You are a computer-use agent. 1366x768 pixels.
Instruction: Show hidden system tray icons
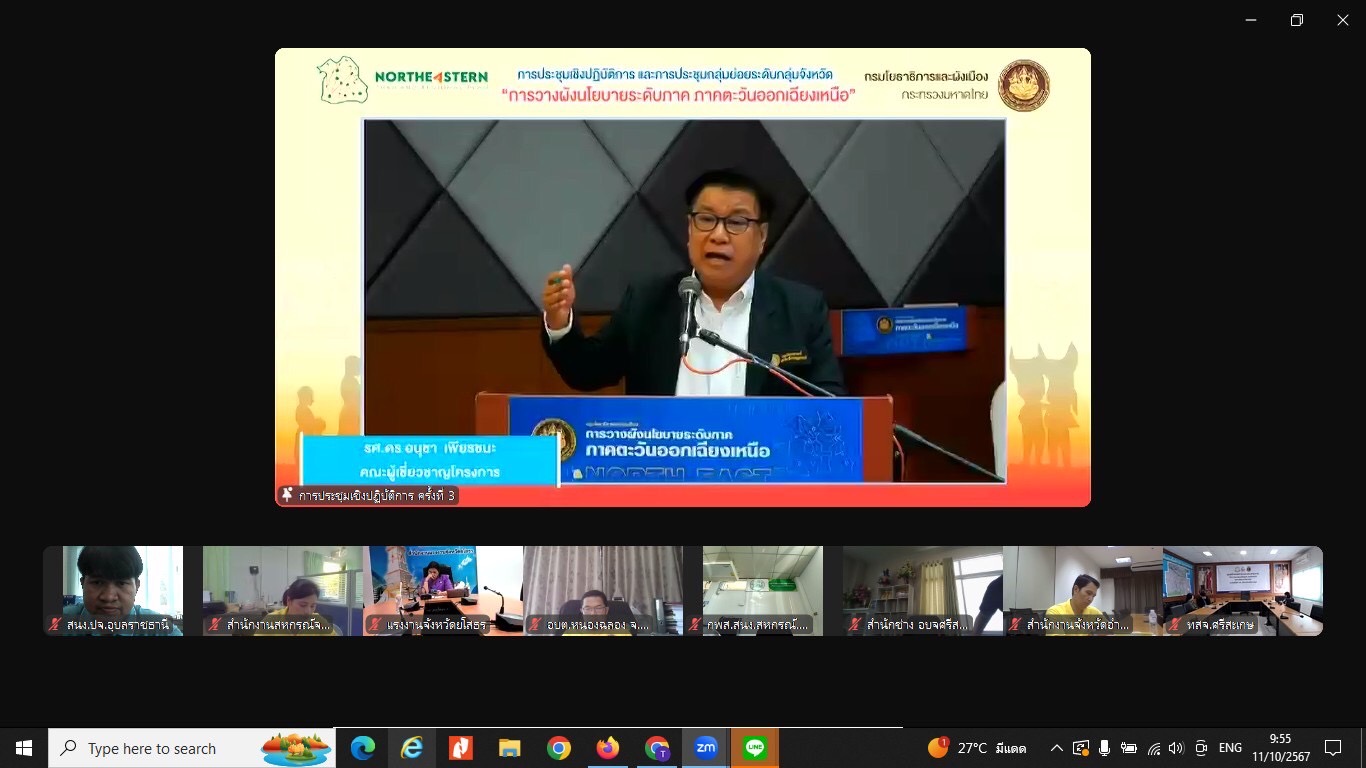(x=1056, y=748)
